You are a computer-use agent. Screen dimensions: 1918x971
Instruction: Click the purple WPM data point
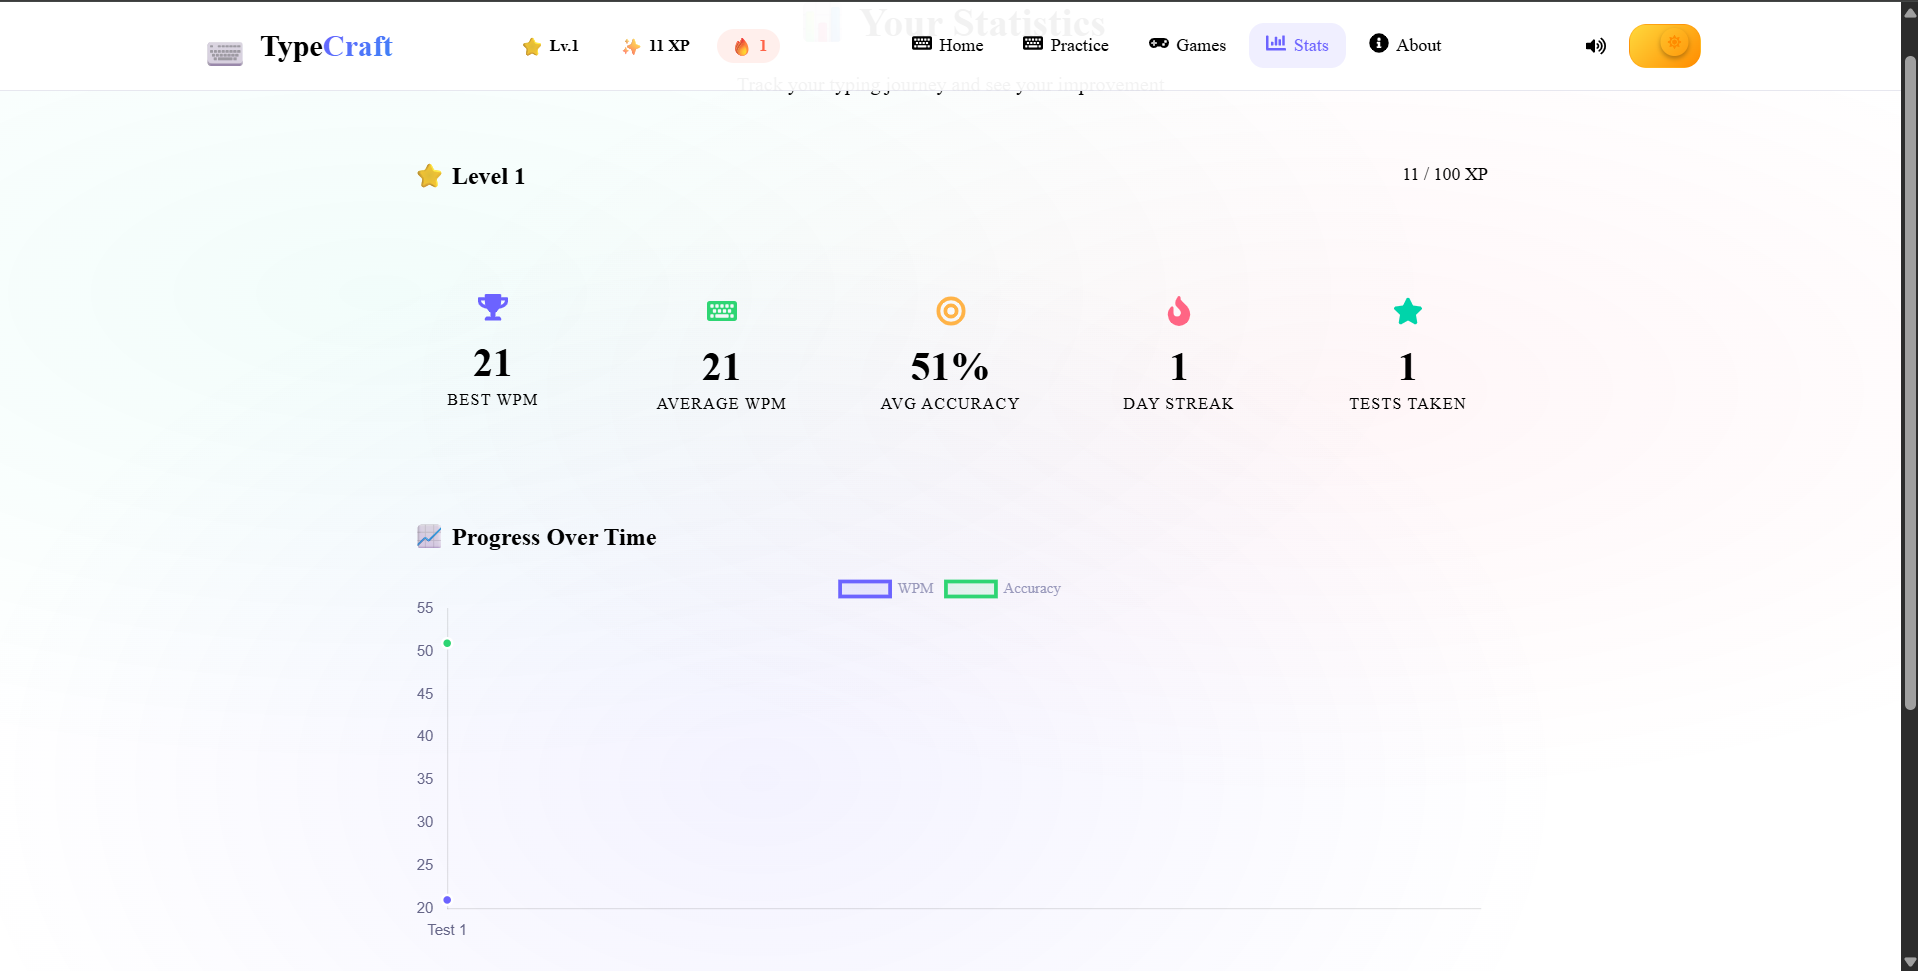[x=447, y=900]
